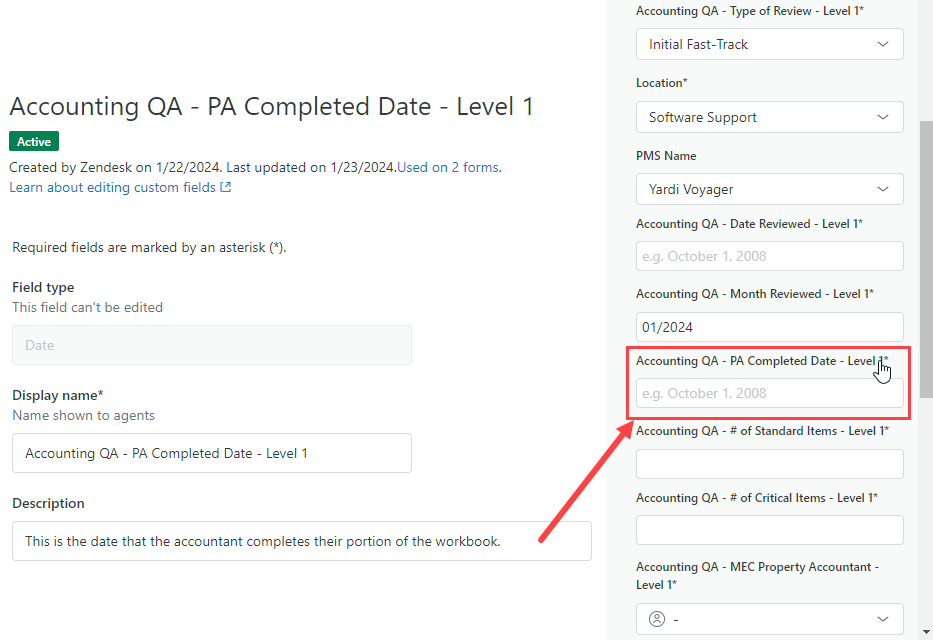Click the PA Completed Date - Level 1 input
Screen dimensions: 933x640
click(769, 393)
